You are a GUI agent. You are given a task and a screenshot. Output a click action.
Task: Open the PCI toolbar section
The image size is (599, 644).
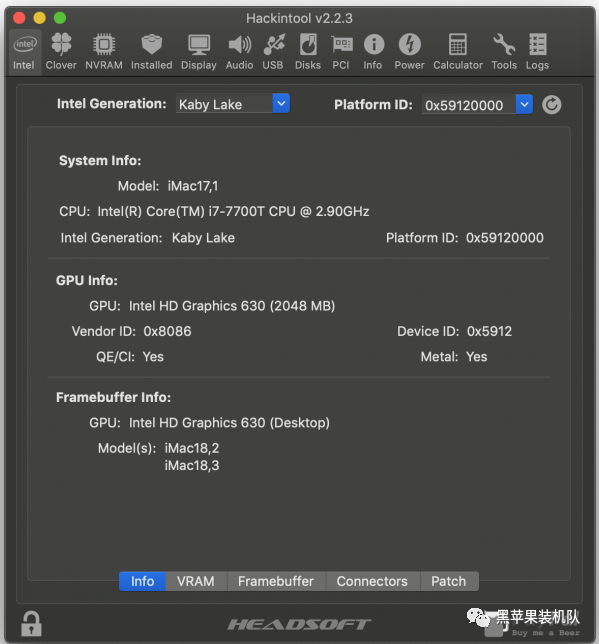pyautogui.click(x=341, y=52)
